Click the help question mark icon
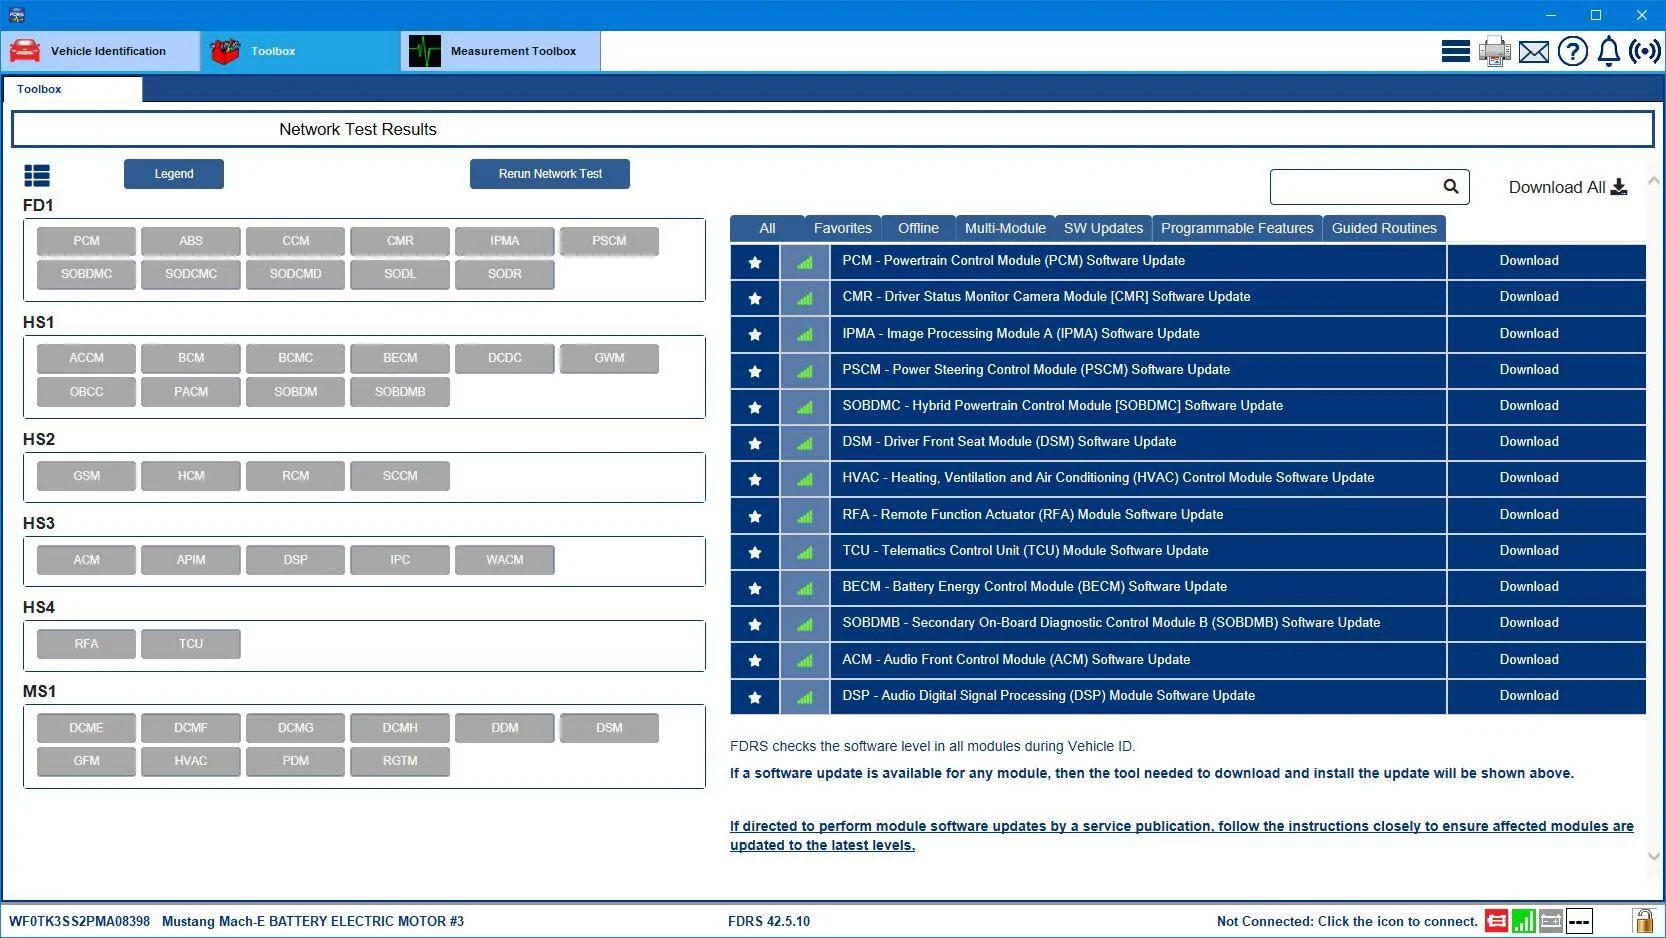Image resolution: width=1666 pixels, height=938 pixels. coord(1573,51)
